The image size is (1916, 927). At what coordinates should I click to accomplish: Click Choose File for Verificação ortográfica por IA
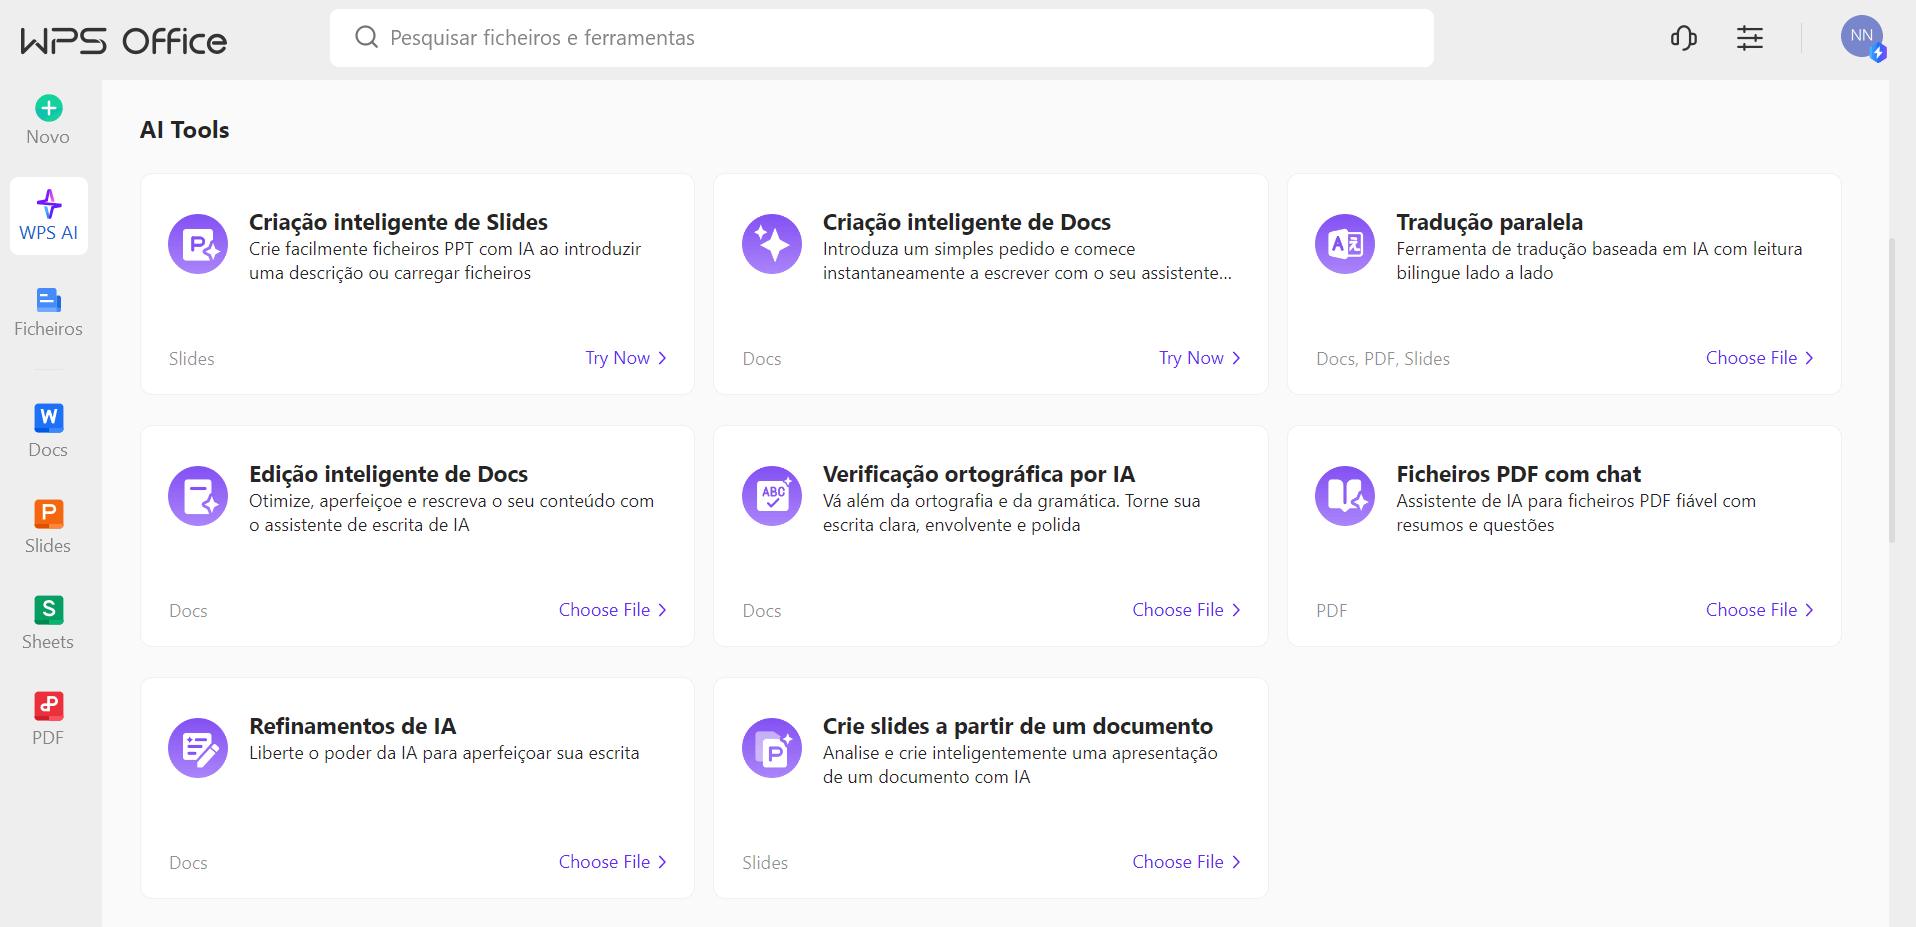pyautogui.click(x=1187, y=610)
